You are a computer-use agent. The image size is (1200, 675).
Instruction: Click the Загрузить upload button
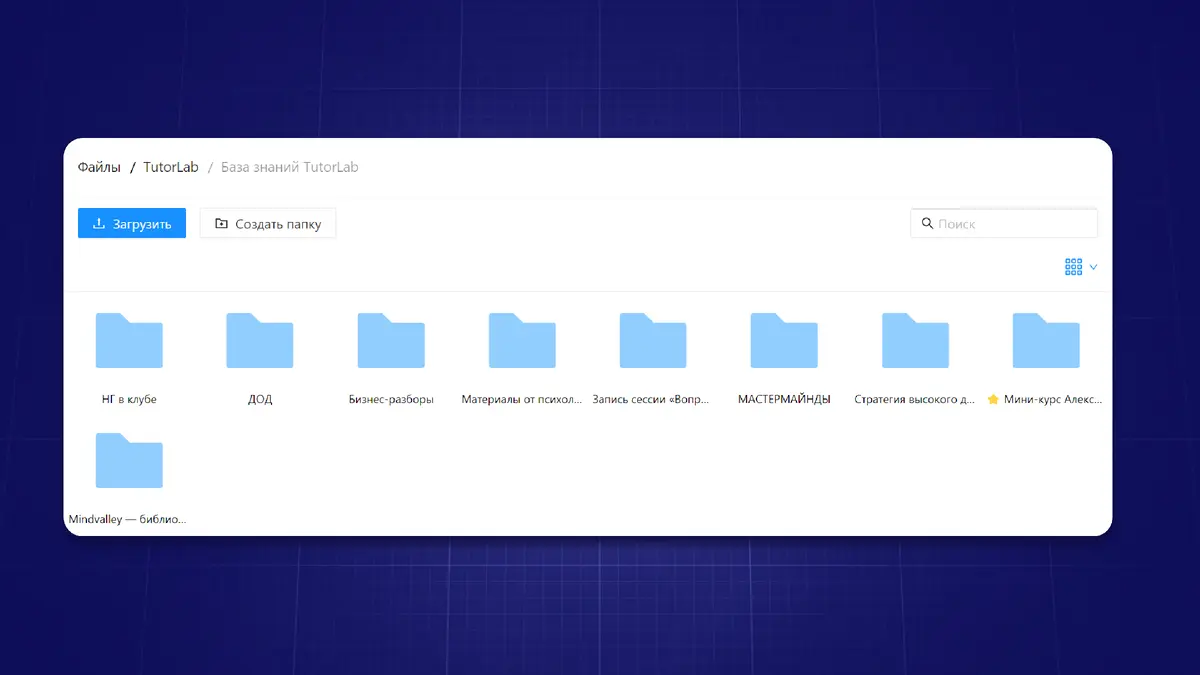point(132,224)
